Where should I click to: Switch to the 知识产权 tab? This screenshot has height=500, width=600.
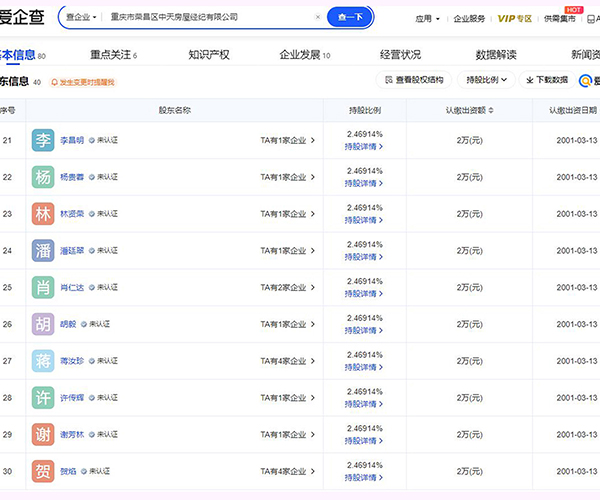pos(208,54)
